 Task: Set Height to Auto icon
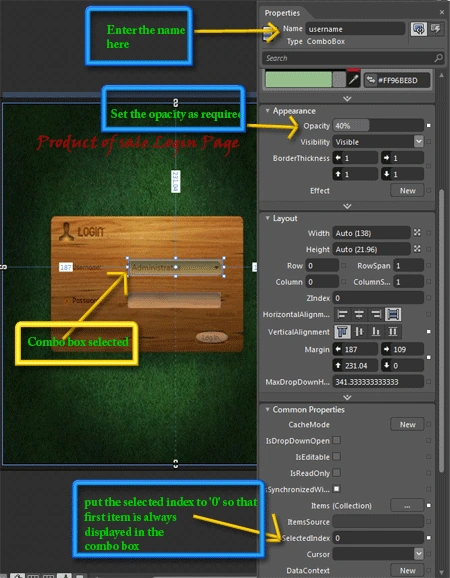click(x=417, y=249)
